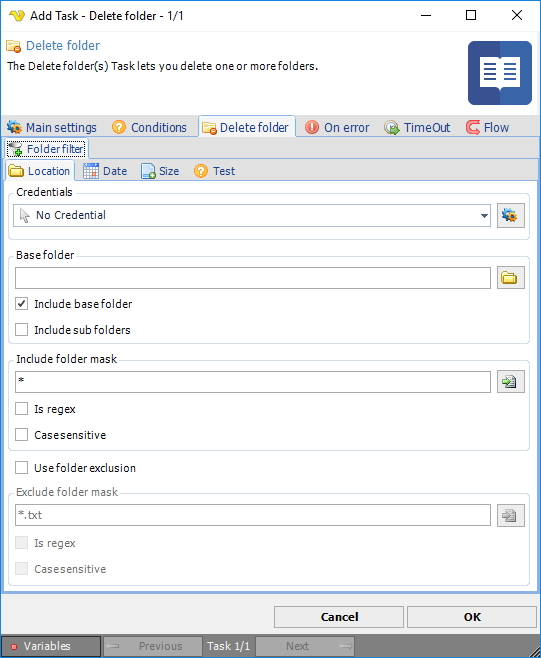Open the Location sub-tab
Image resolution: width=541 pixels, height=658 pixels.
pyautogui.click(x=39, y=171)
